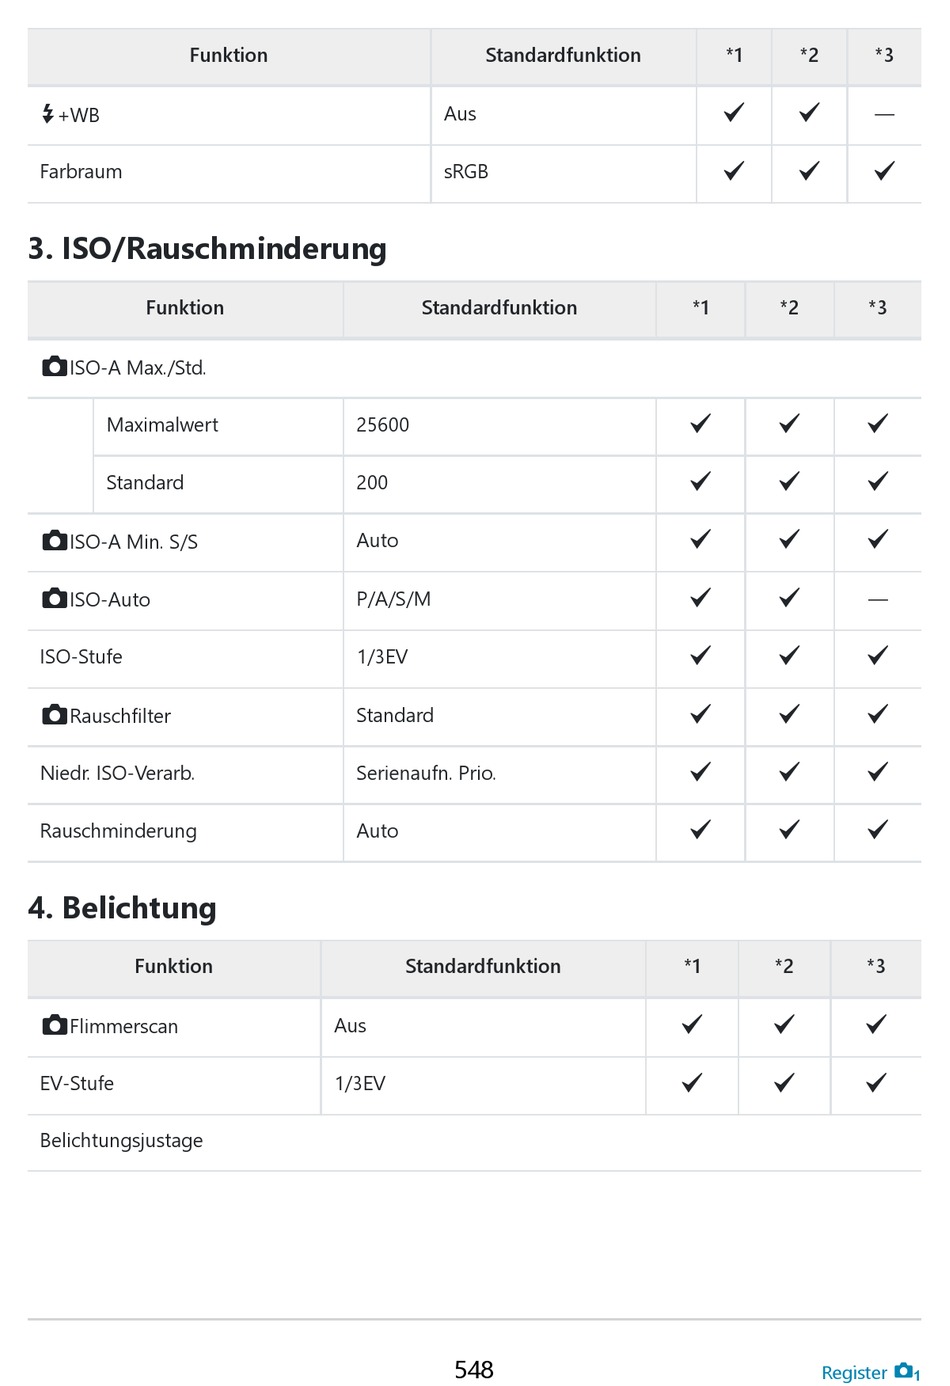Select the 3. ISO/Rauschminderung heading

click(x=207, y=248)
